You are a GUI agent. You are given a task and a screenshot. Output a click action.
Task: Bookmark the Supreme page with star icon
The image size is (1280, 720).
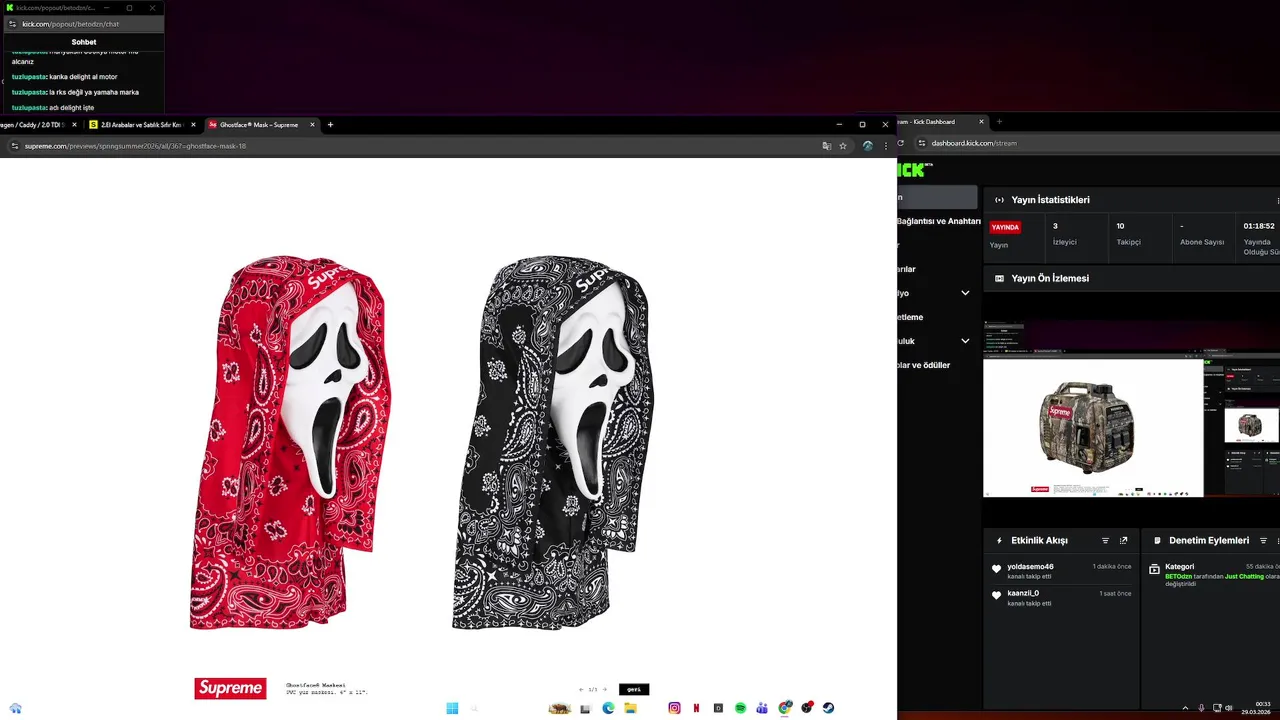pos(843,146)
